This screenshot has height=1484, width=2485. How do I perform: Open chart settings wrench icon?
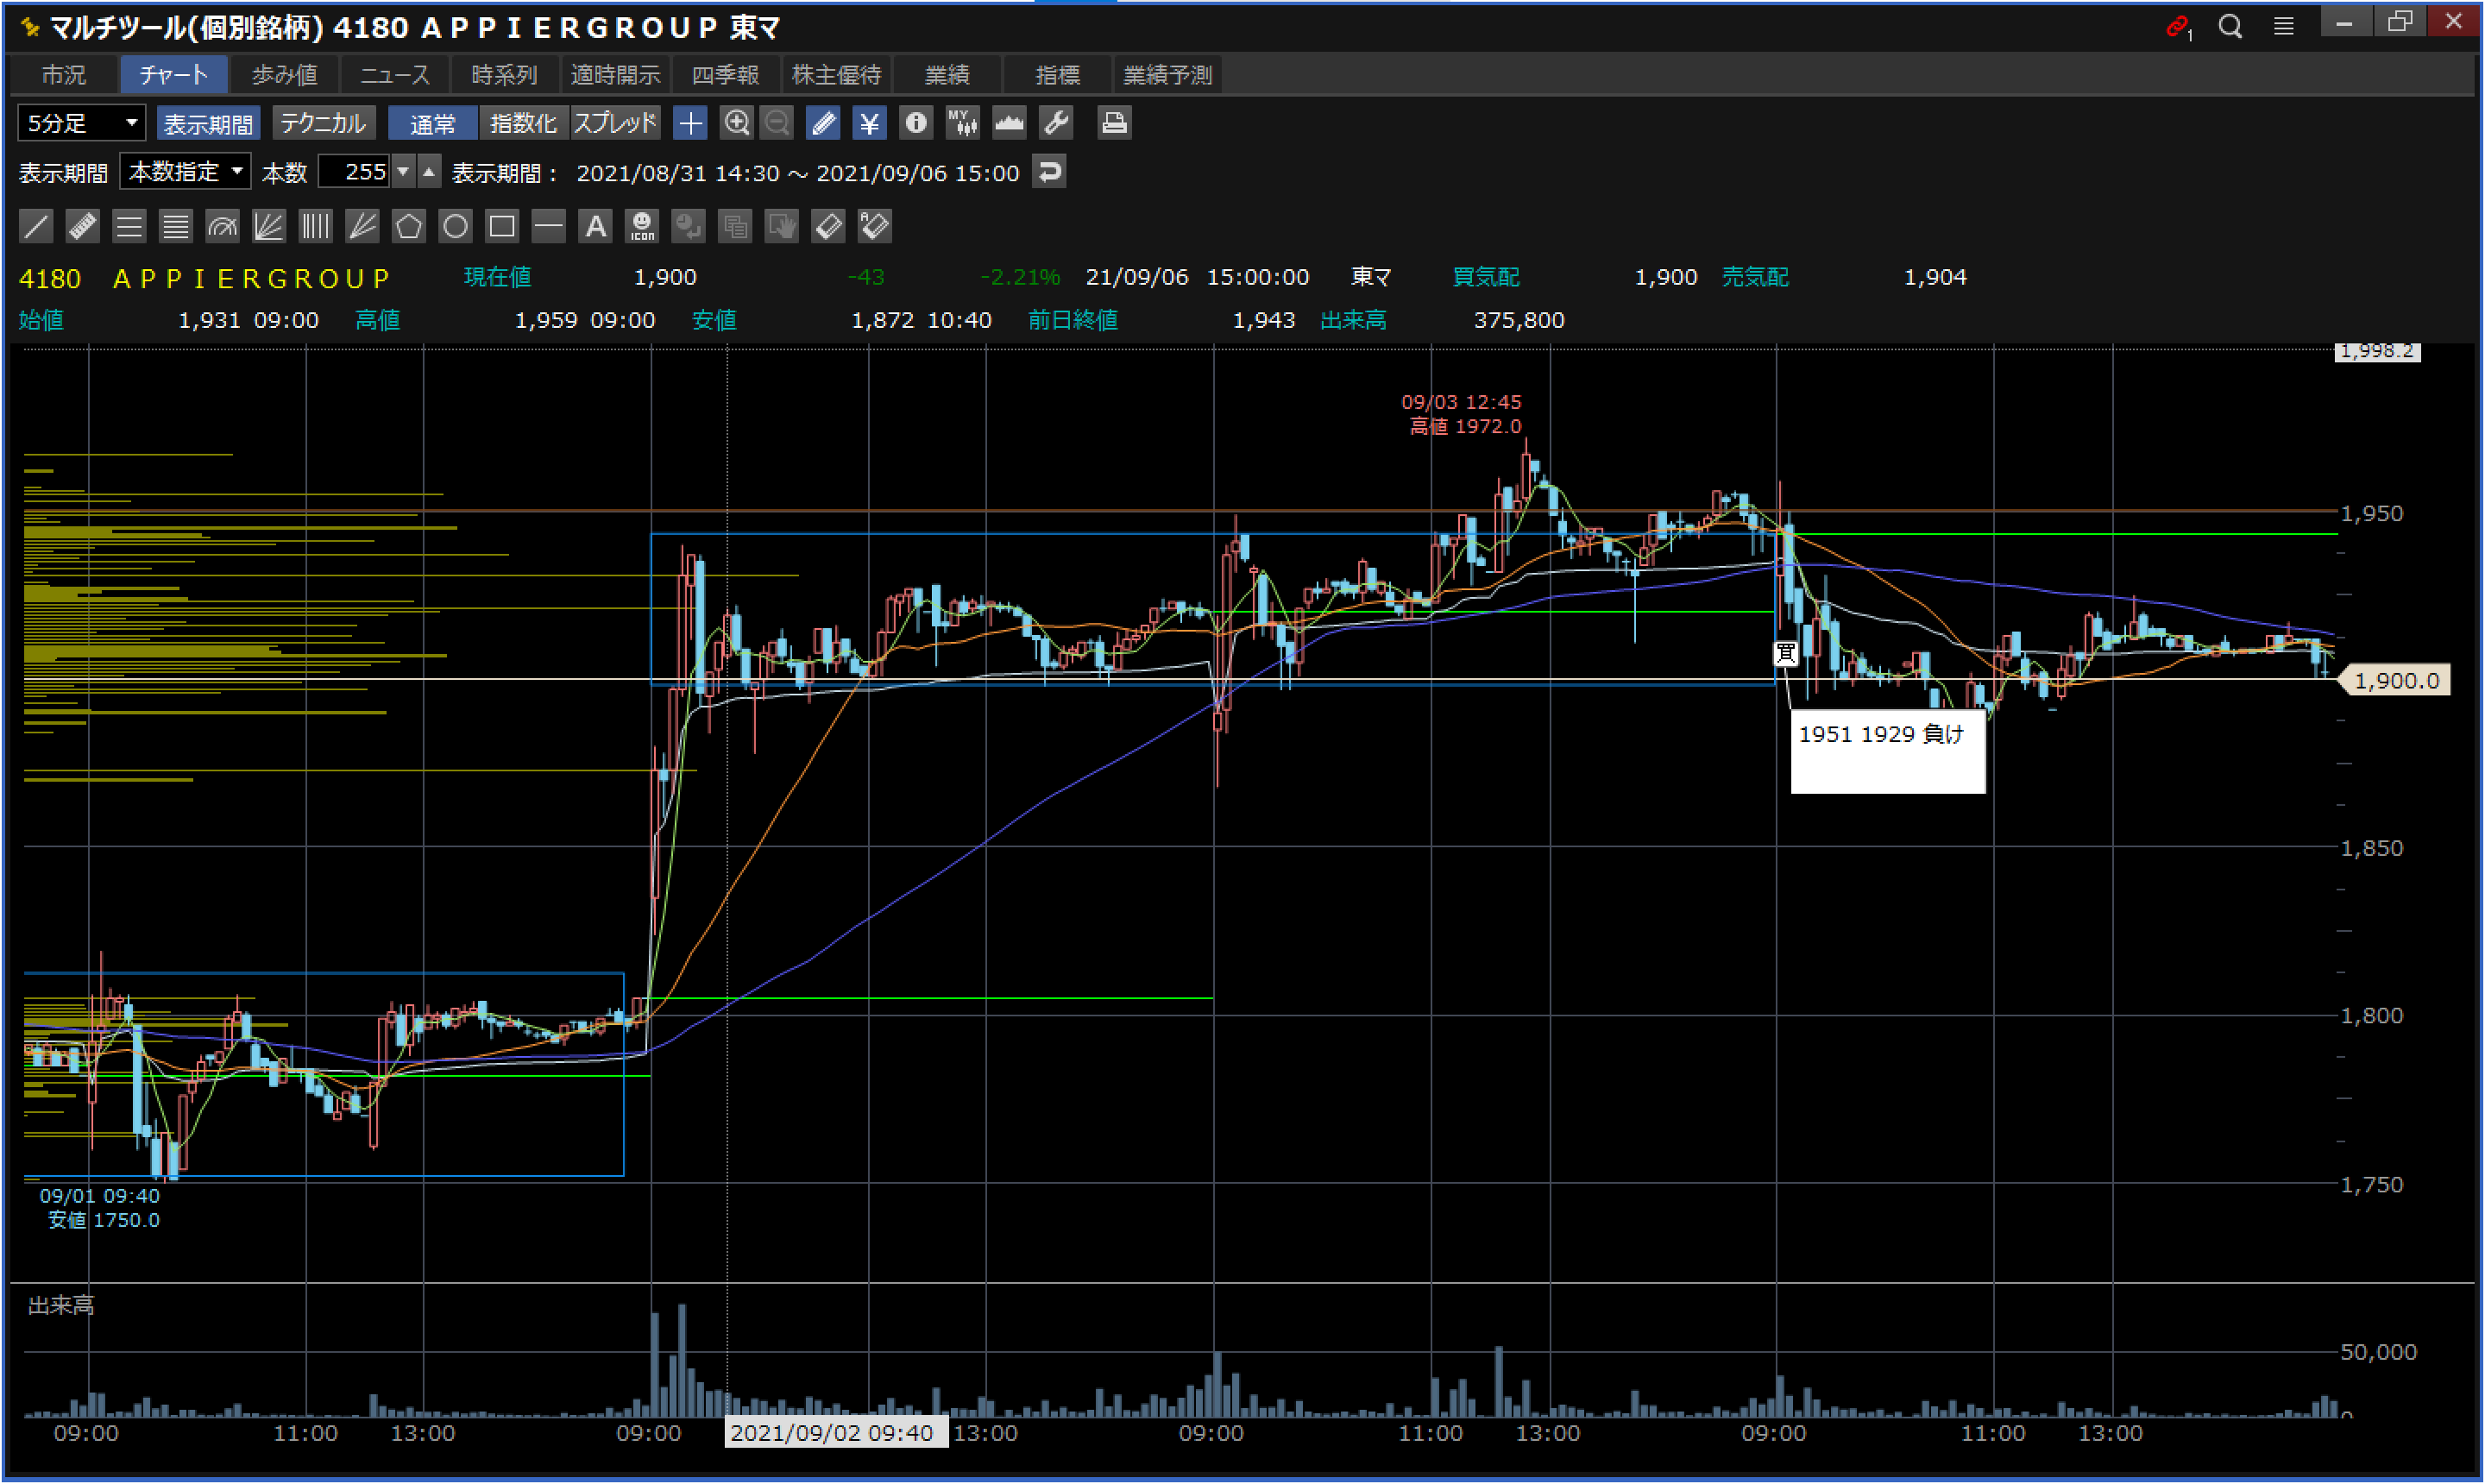tap(1056, 123)
